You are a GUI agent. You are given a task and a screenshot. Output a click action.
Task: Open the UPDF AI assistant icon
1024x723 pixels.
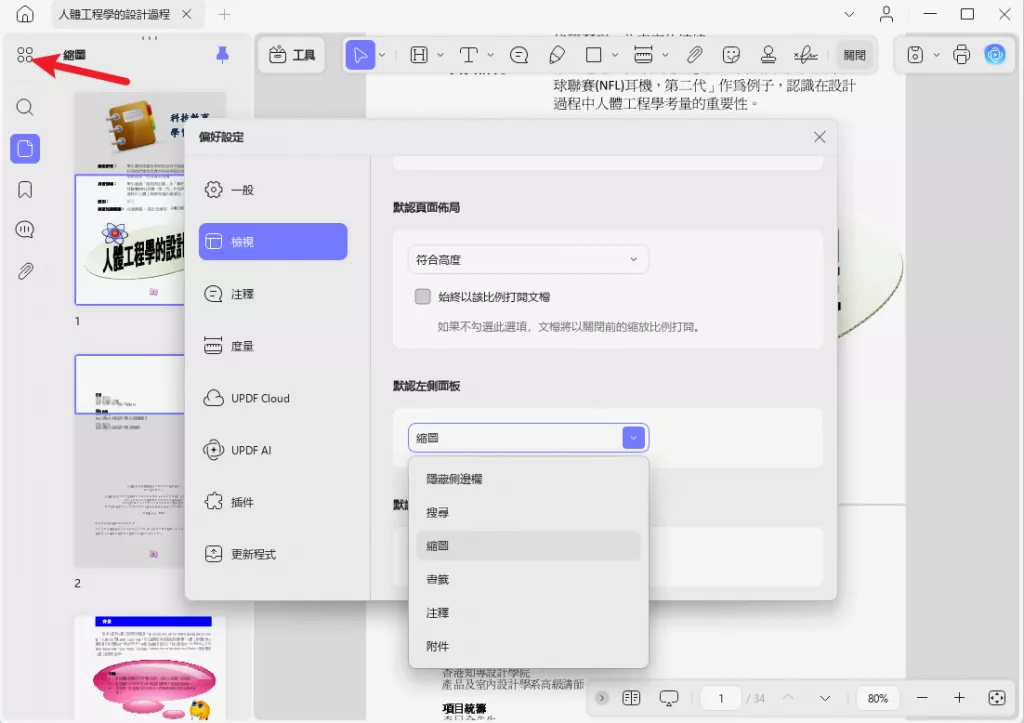(x=995, y=55)
